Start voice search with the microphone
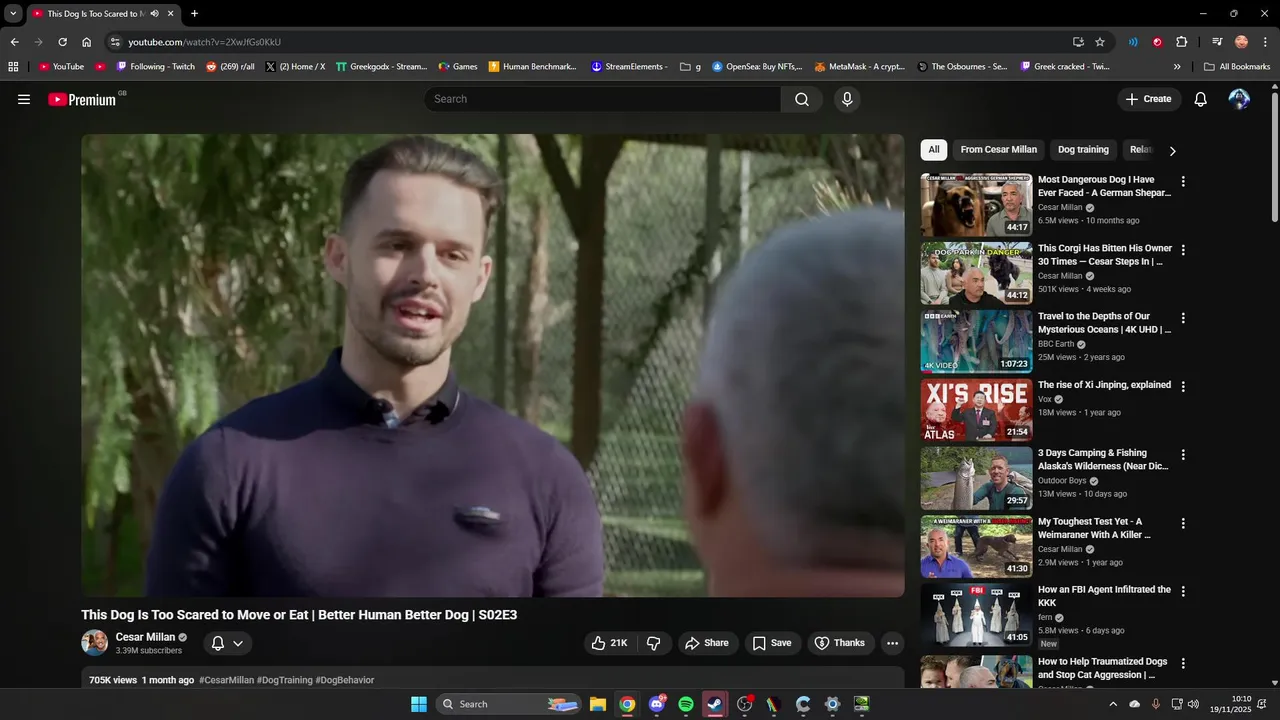1280x720 pixels. [847, 99]
